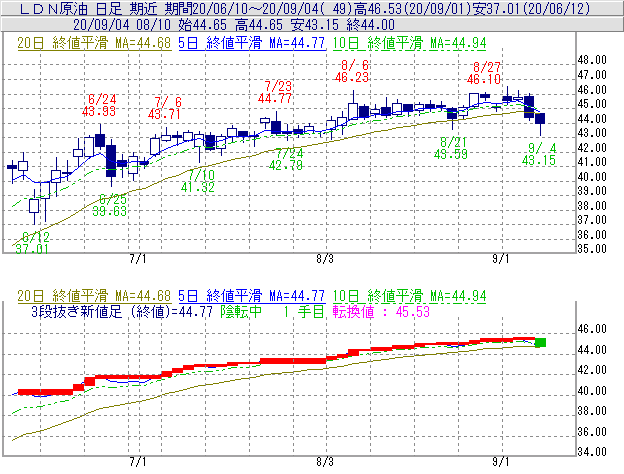
Task: Click the 48.00 price axis label
Action: 592,60
